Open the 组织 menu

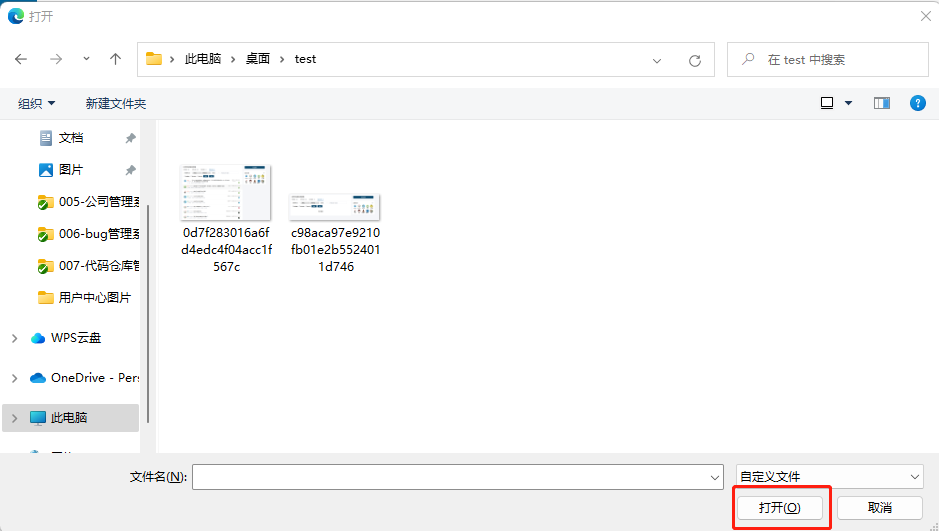[37, 104]
